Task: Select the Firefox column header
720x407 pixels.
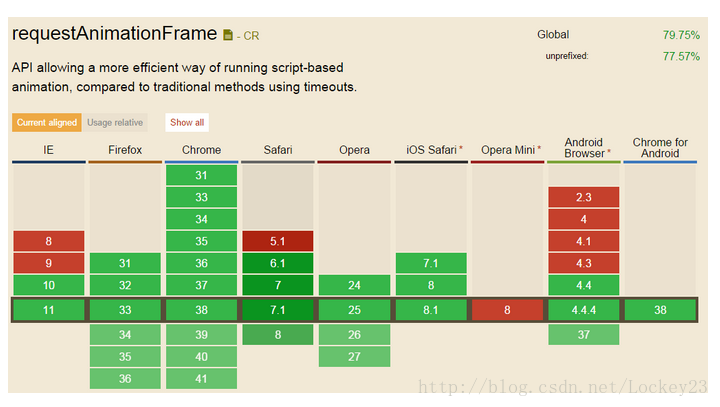Action: (x=125, y=150)
